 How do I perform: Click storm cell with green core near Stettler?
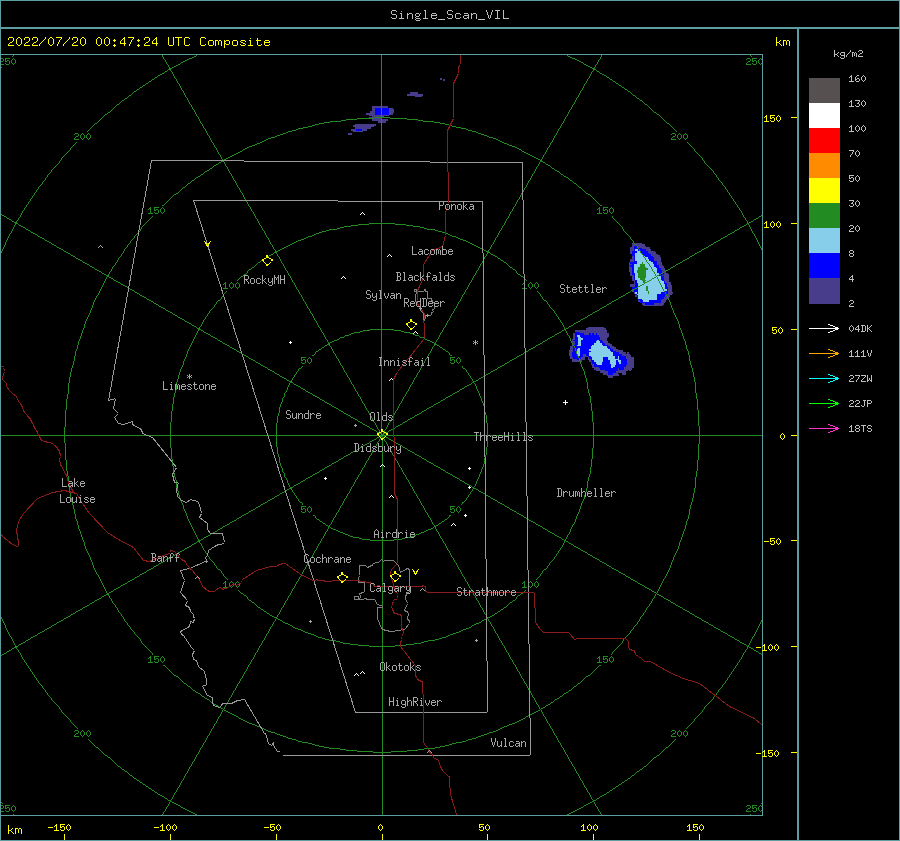pyautogui.click(x=649, y=275)
